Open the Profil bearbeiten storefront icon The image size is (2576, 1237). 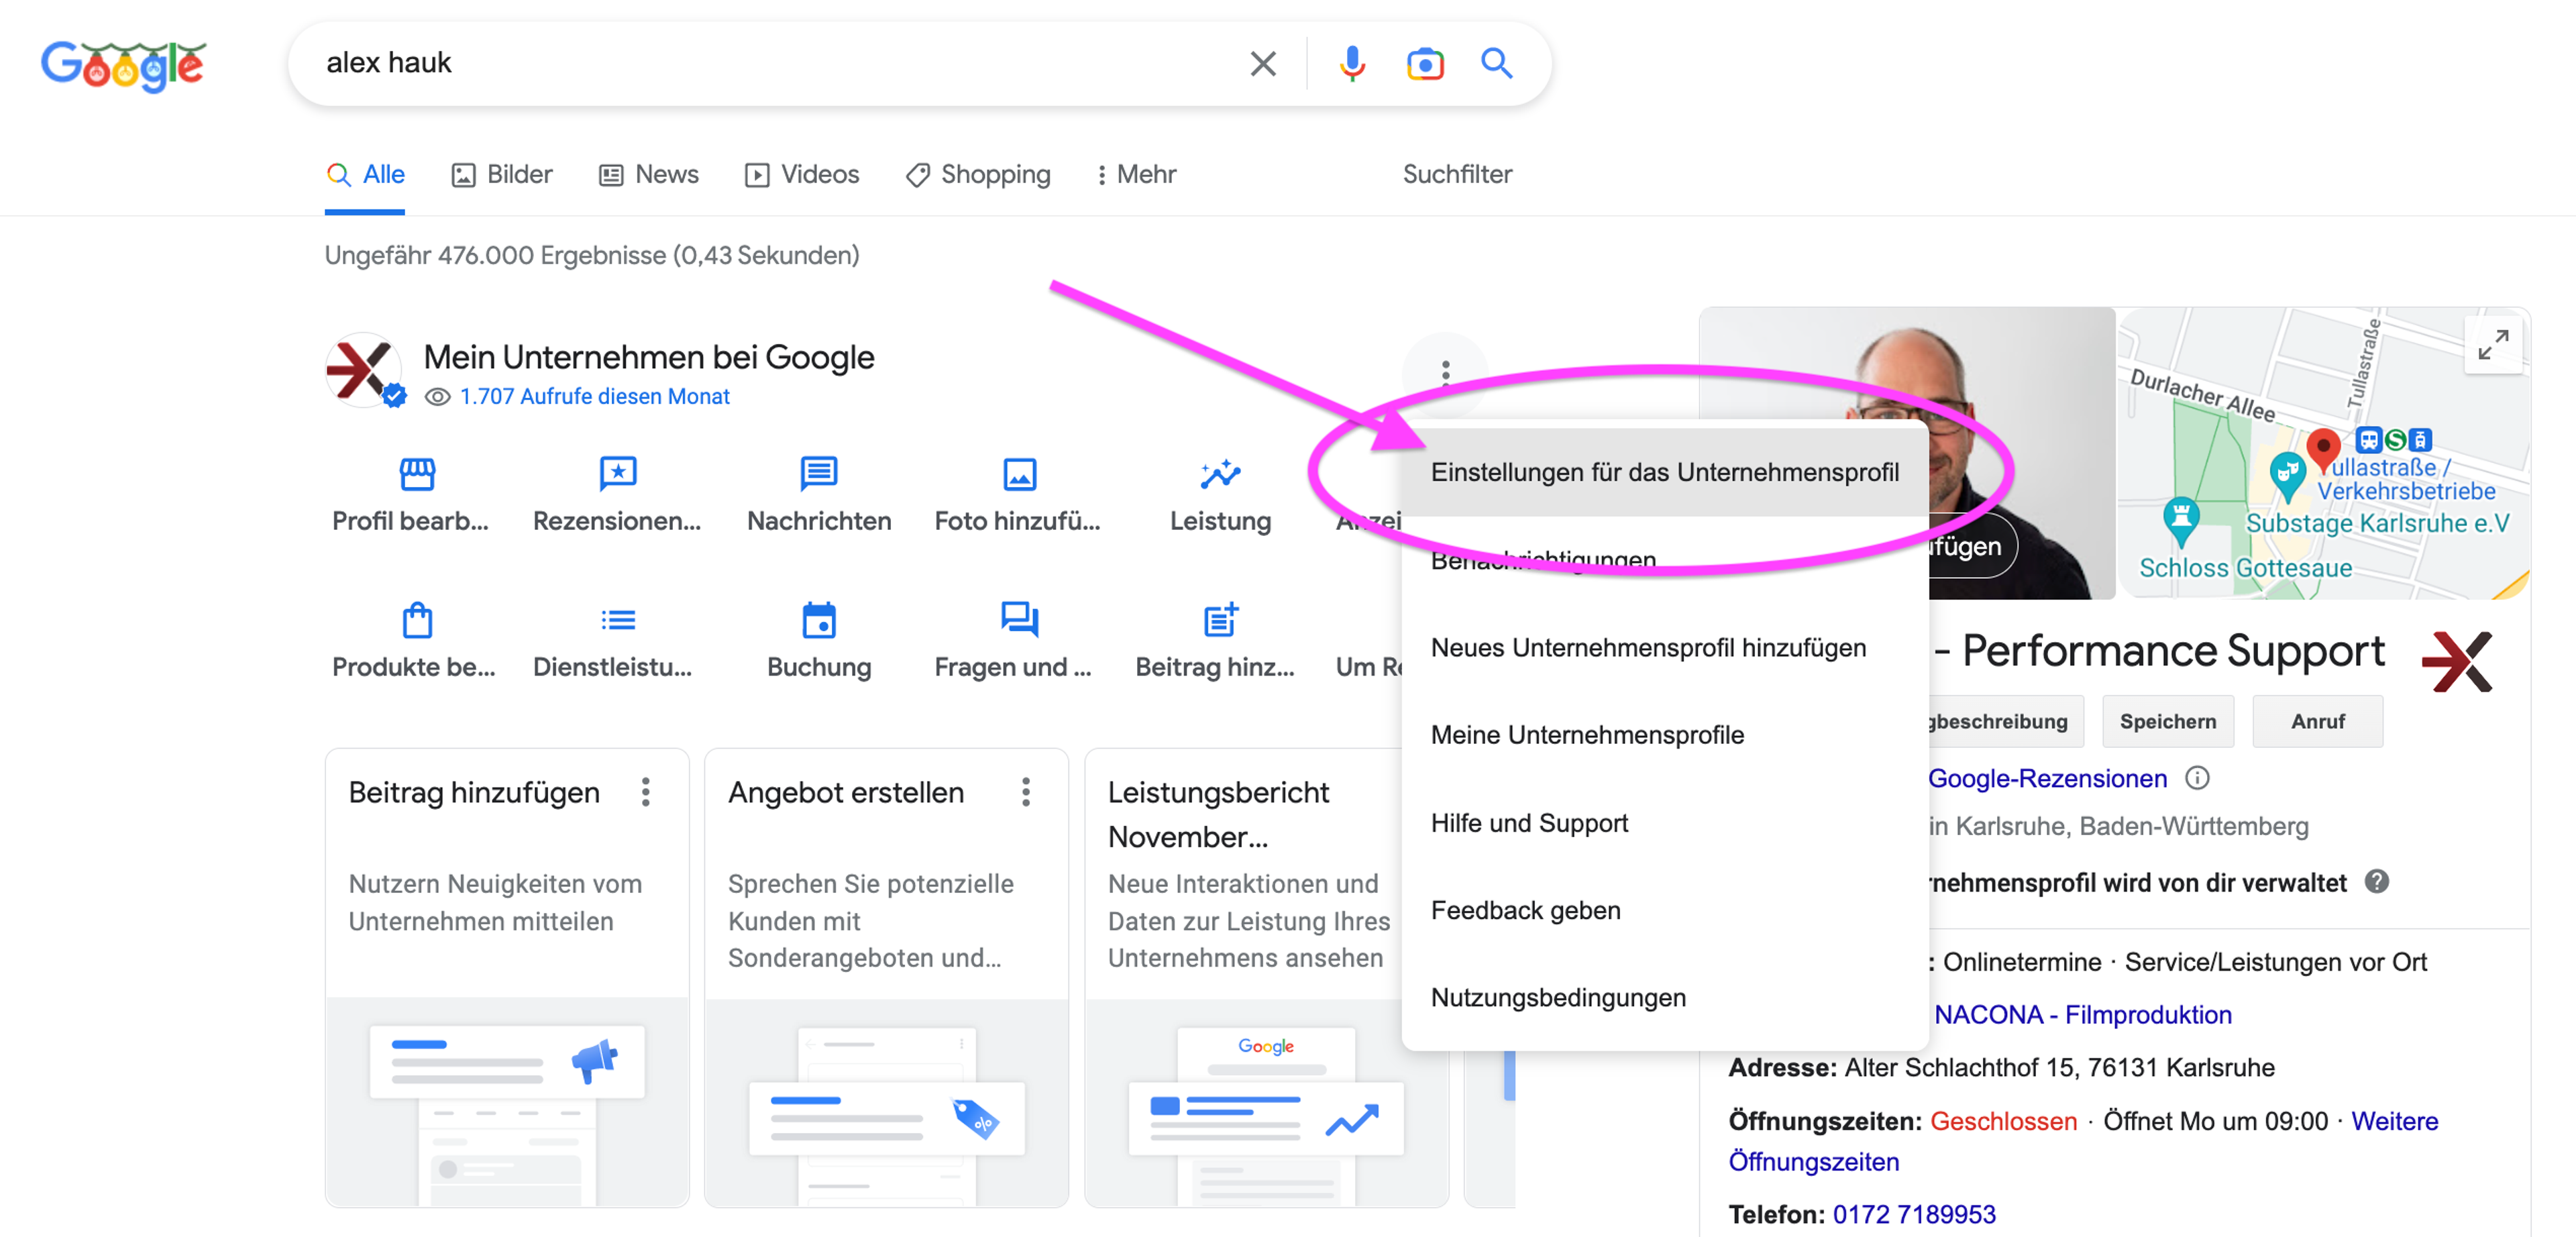pos(417,473)
